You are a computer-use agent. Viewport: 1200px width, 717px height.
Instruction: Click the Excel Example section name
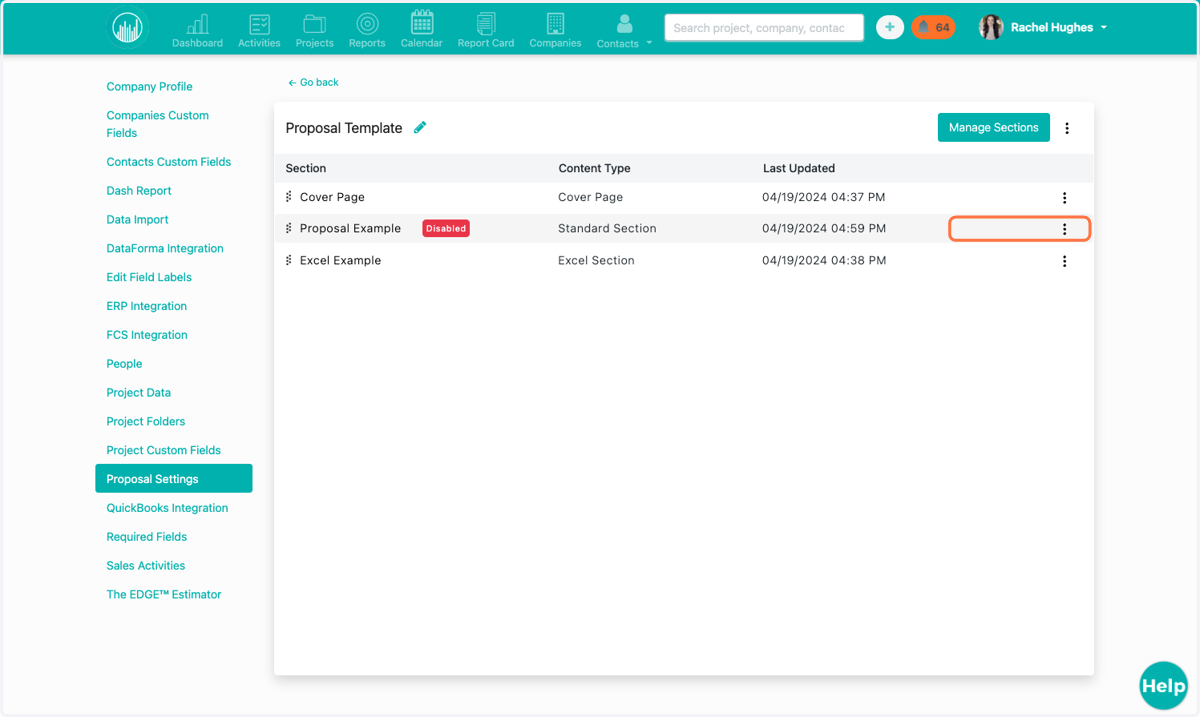point(341,260)
